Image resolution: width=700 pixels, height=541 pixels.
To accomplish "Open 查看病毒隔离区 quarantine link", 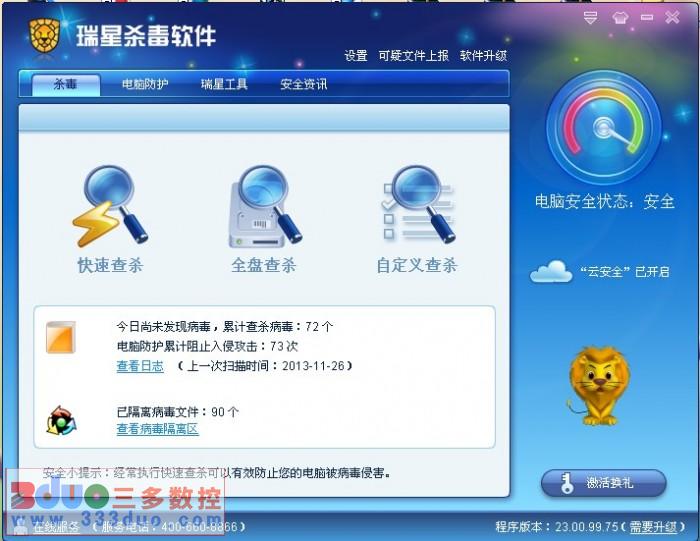I will click(158, 429).
